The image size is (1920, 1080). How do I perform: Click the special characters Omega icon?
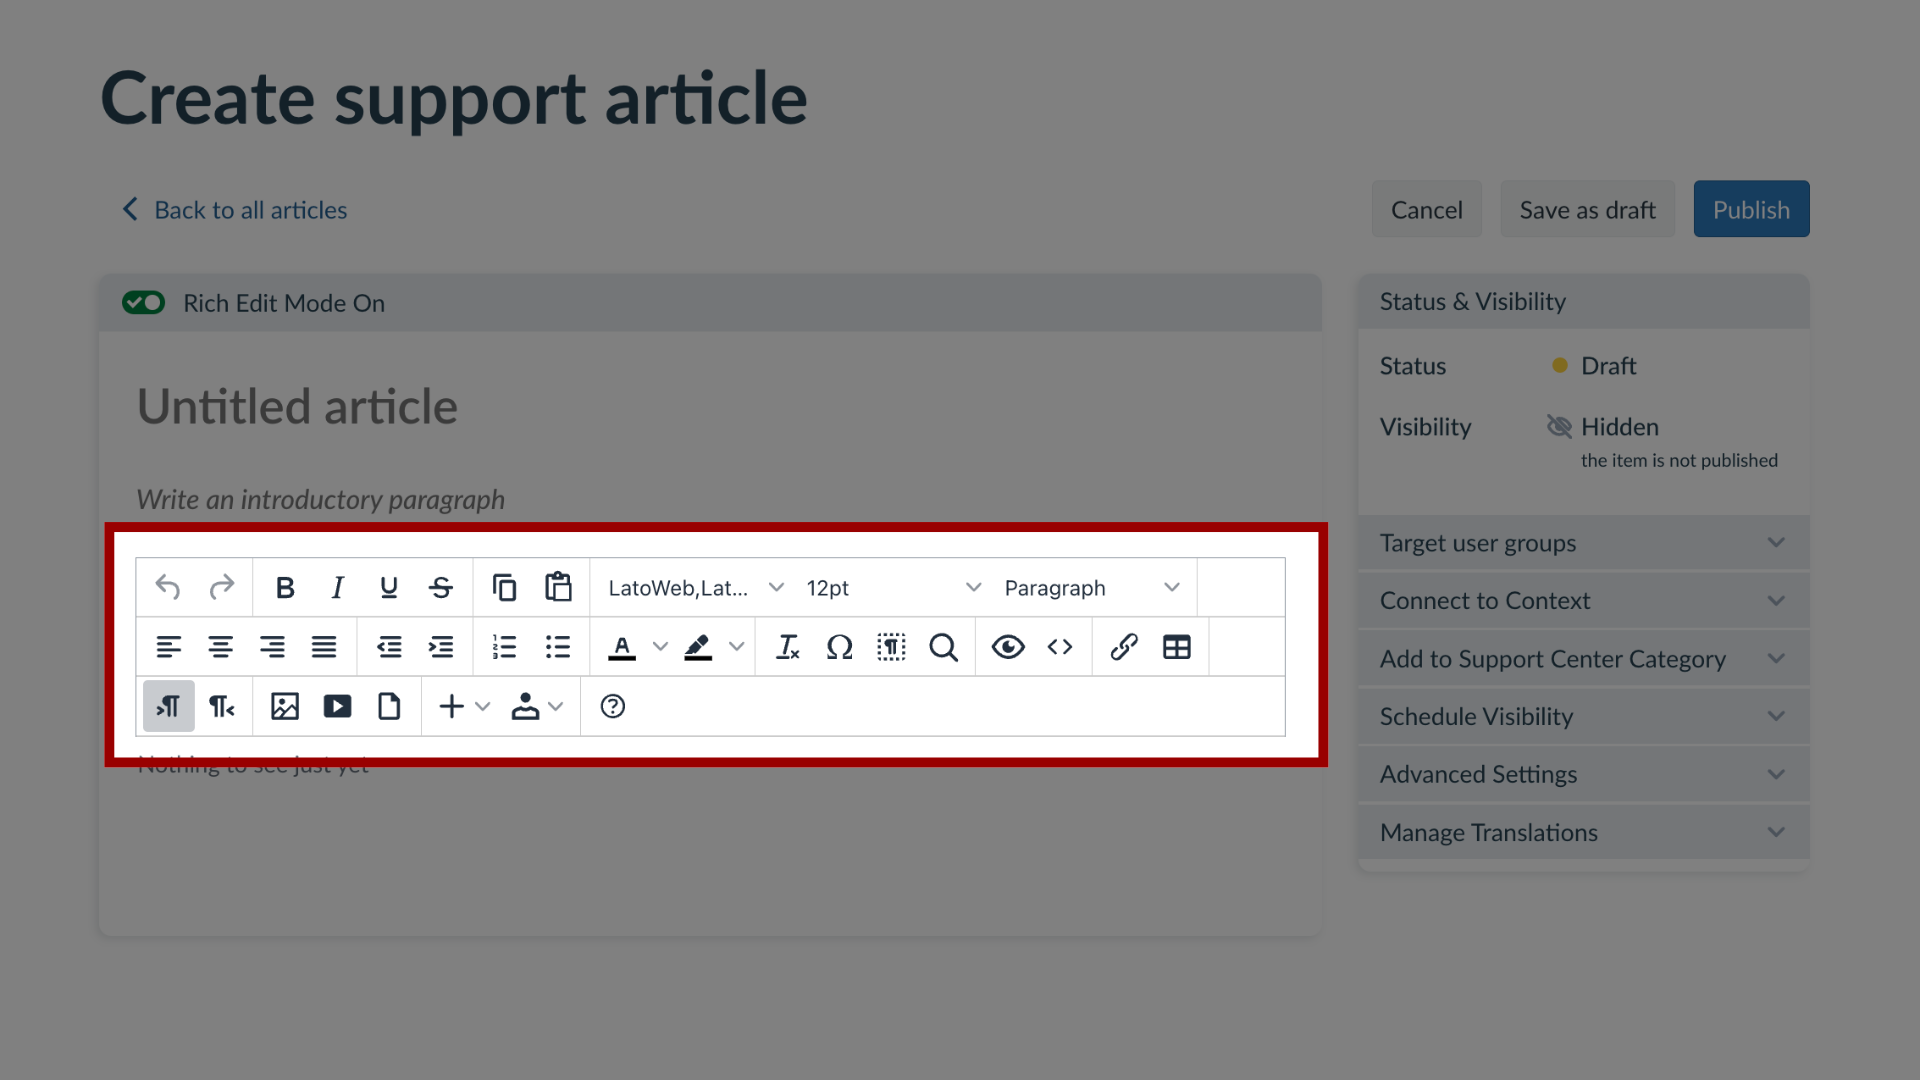click(x=839, y=646)
